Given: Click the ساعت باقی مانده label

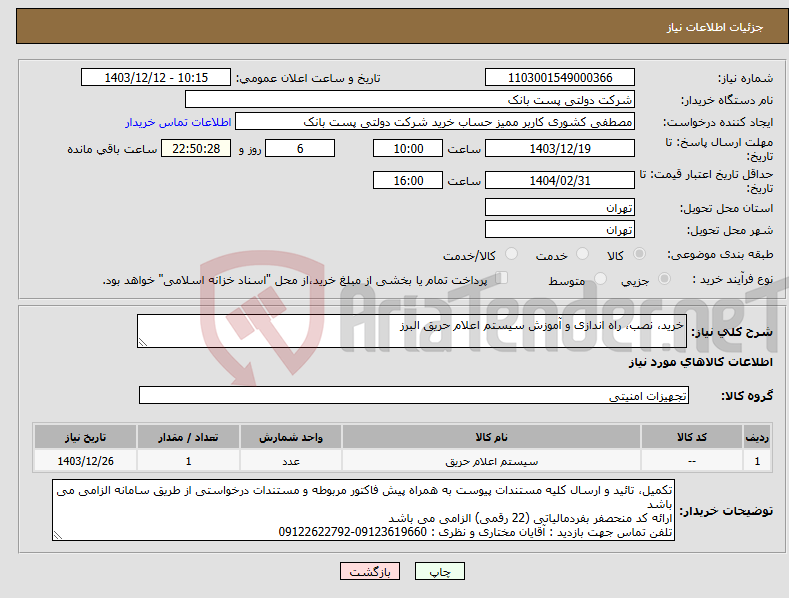Looking at the screenshot, I should coord(112,149).
